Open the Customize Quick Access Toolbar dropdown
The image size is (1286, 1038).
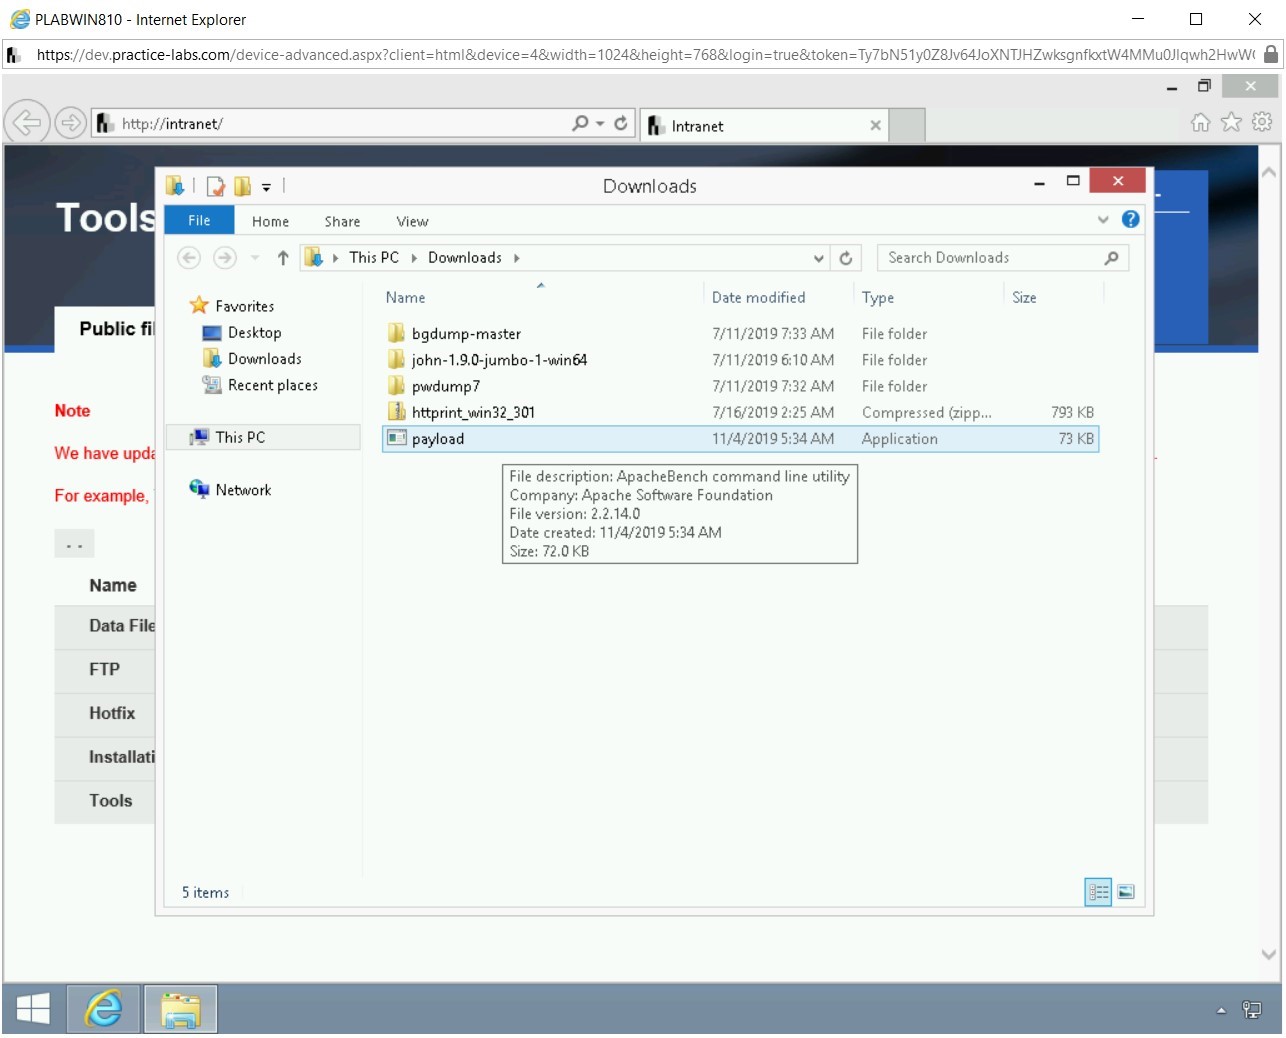pos(266,186)
